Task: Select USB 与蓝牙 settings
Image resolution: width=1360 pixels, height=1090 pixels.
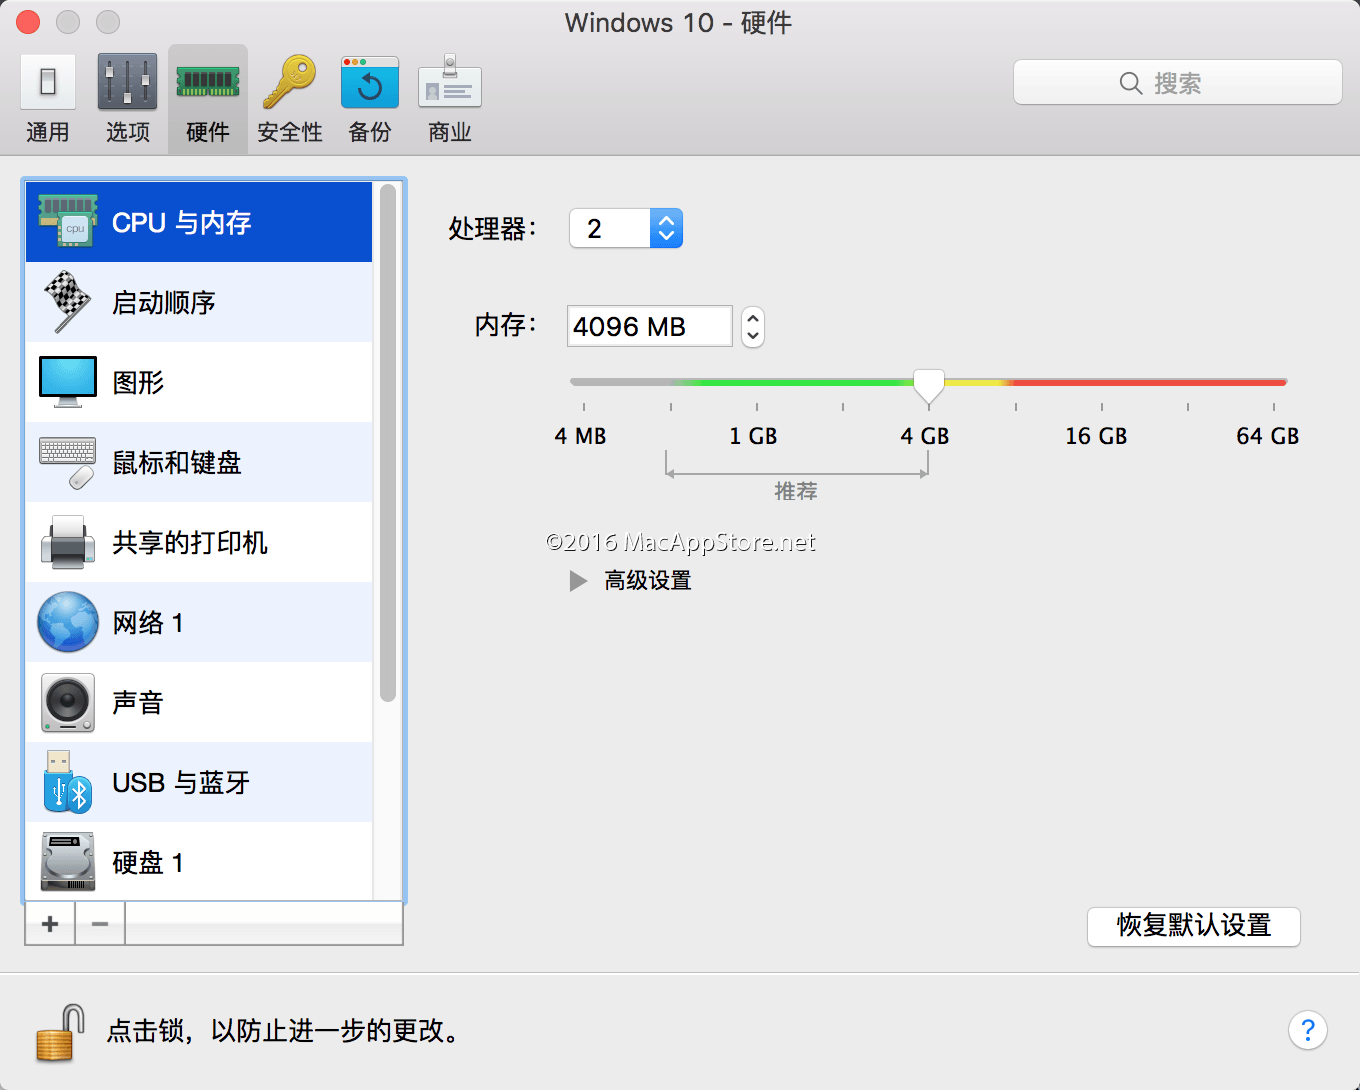Action: (x=180, y=782)
